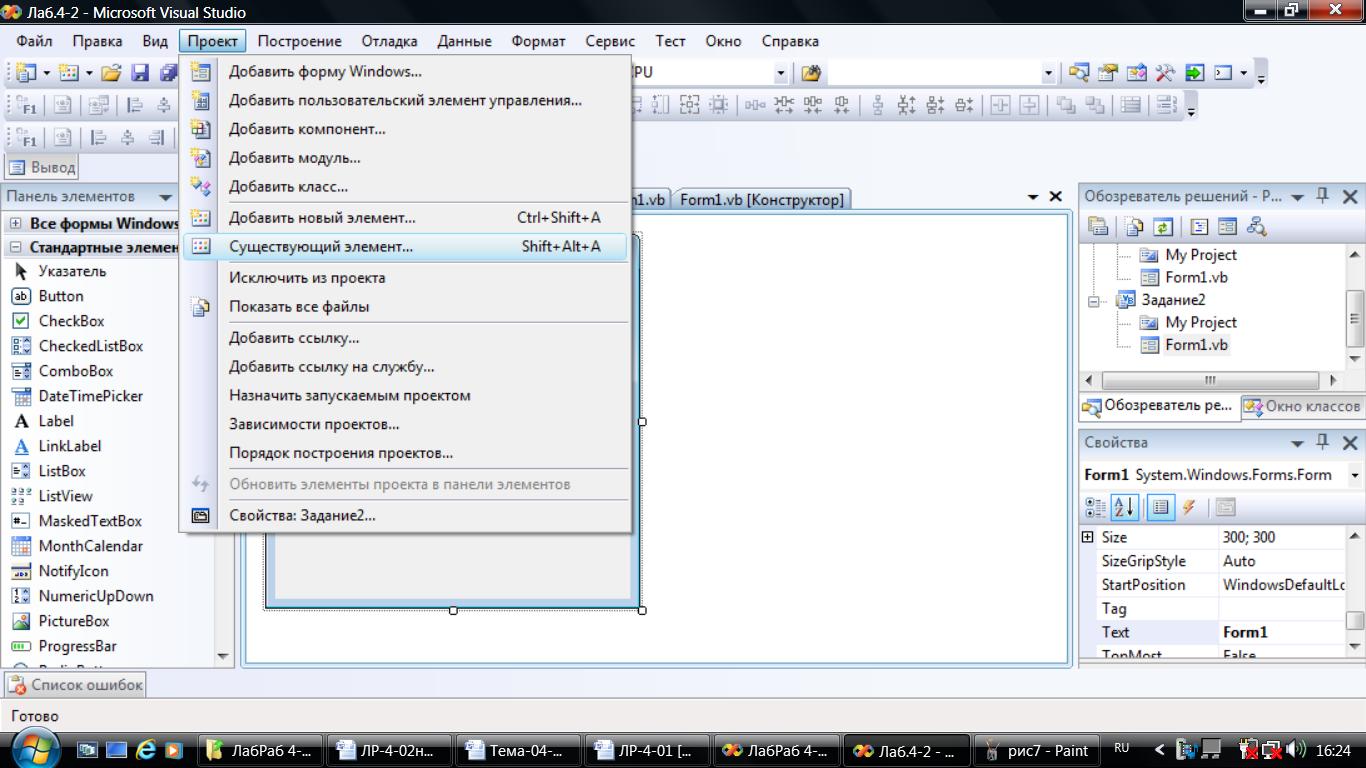Screen dimensions: 1366x768
Task: Expand All Windows Forms toolbox group
Action: pos(15,223)
